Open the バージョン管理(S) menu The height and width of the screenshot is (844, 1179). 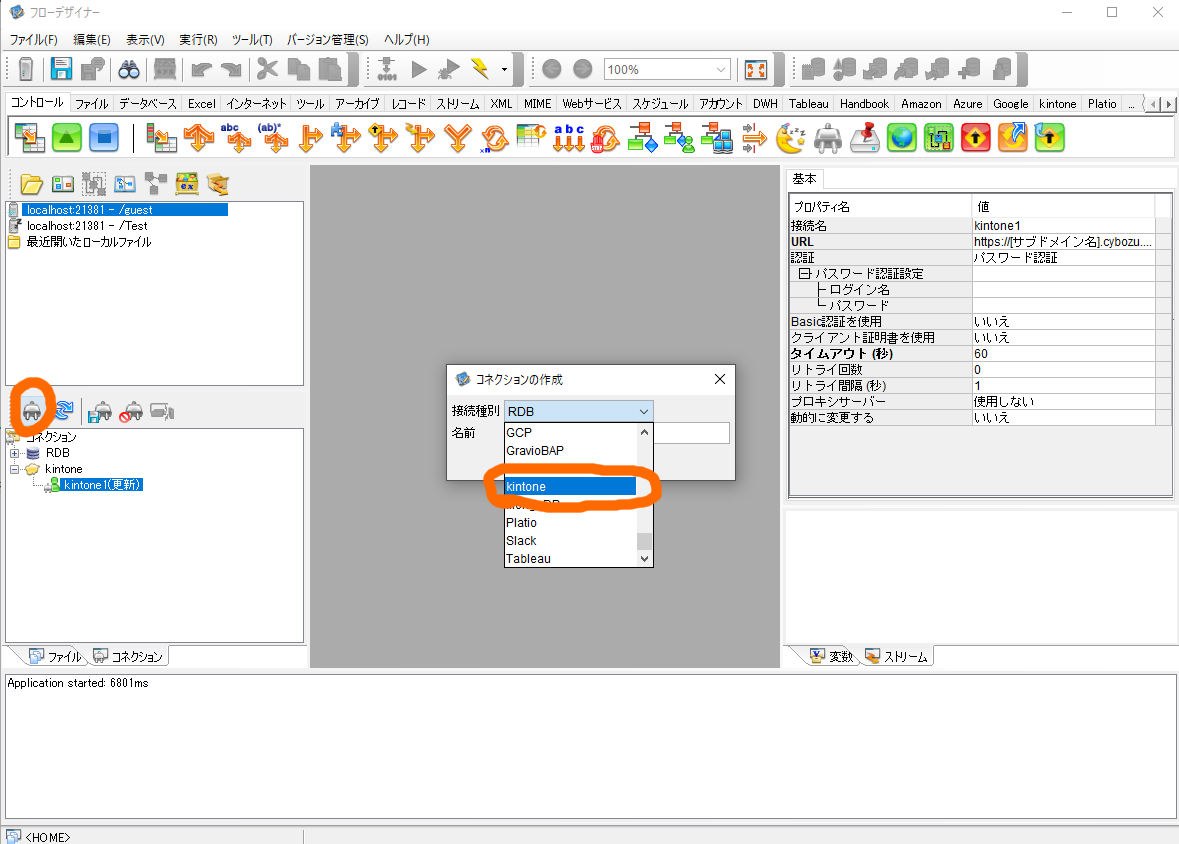click(328, 40)
